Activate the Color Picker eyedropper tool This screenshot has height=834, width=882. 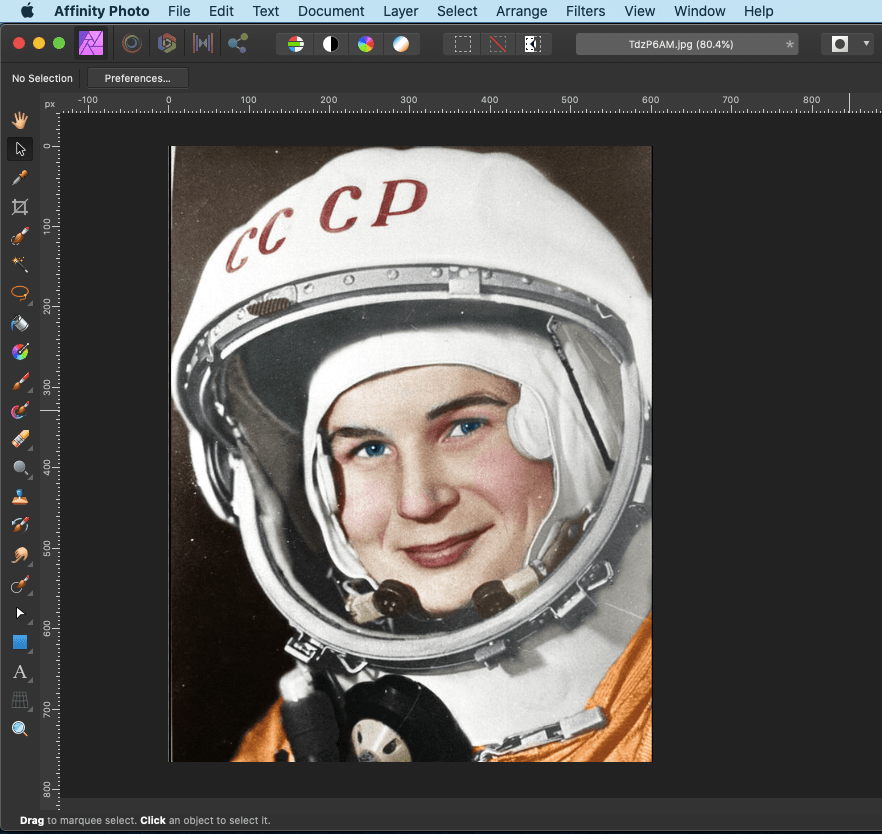(x=19, y=178)
